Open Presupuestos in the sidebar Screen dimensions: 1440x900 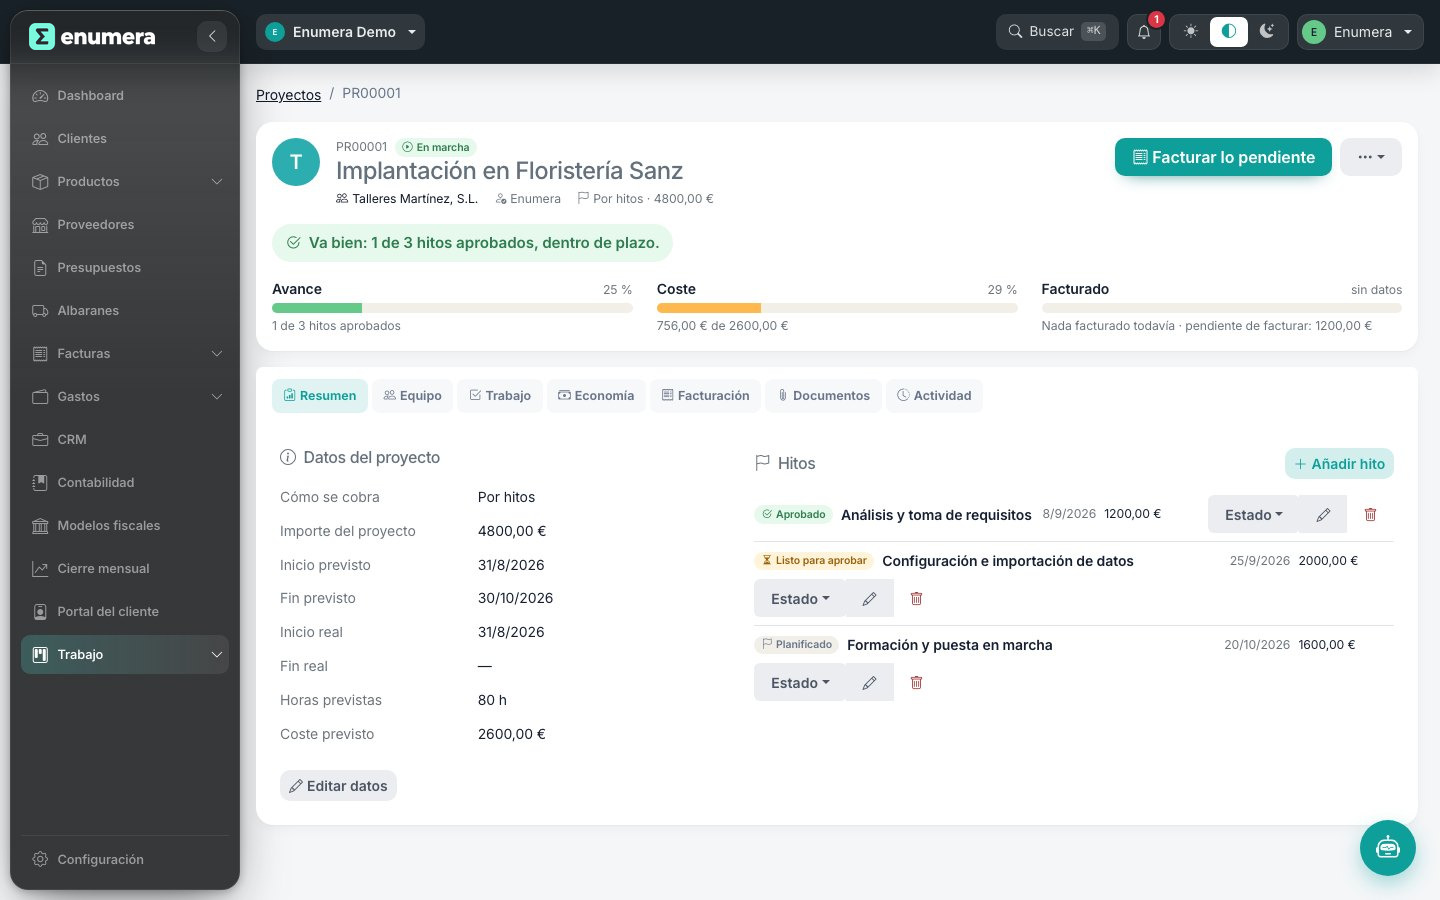tap(125, 268)
